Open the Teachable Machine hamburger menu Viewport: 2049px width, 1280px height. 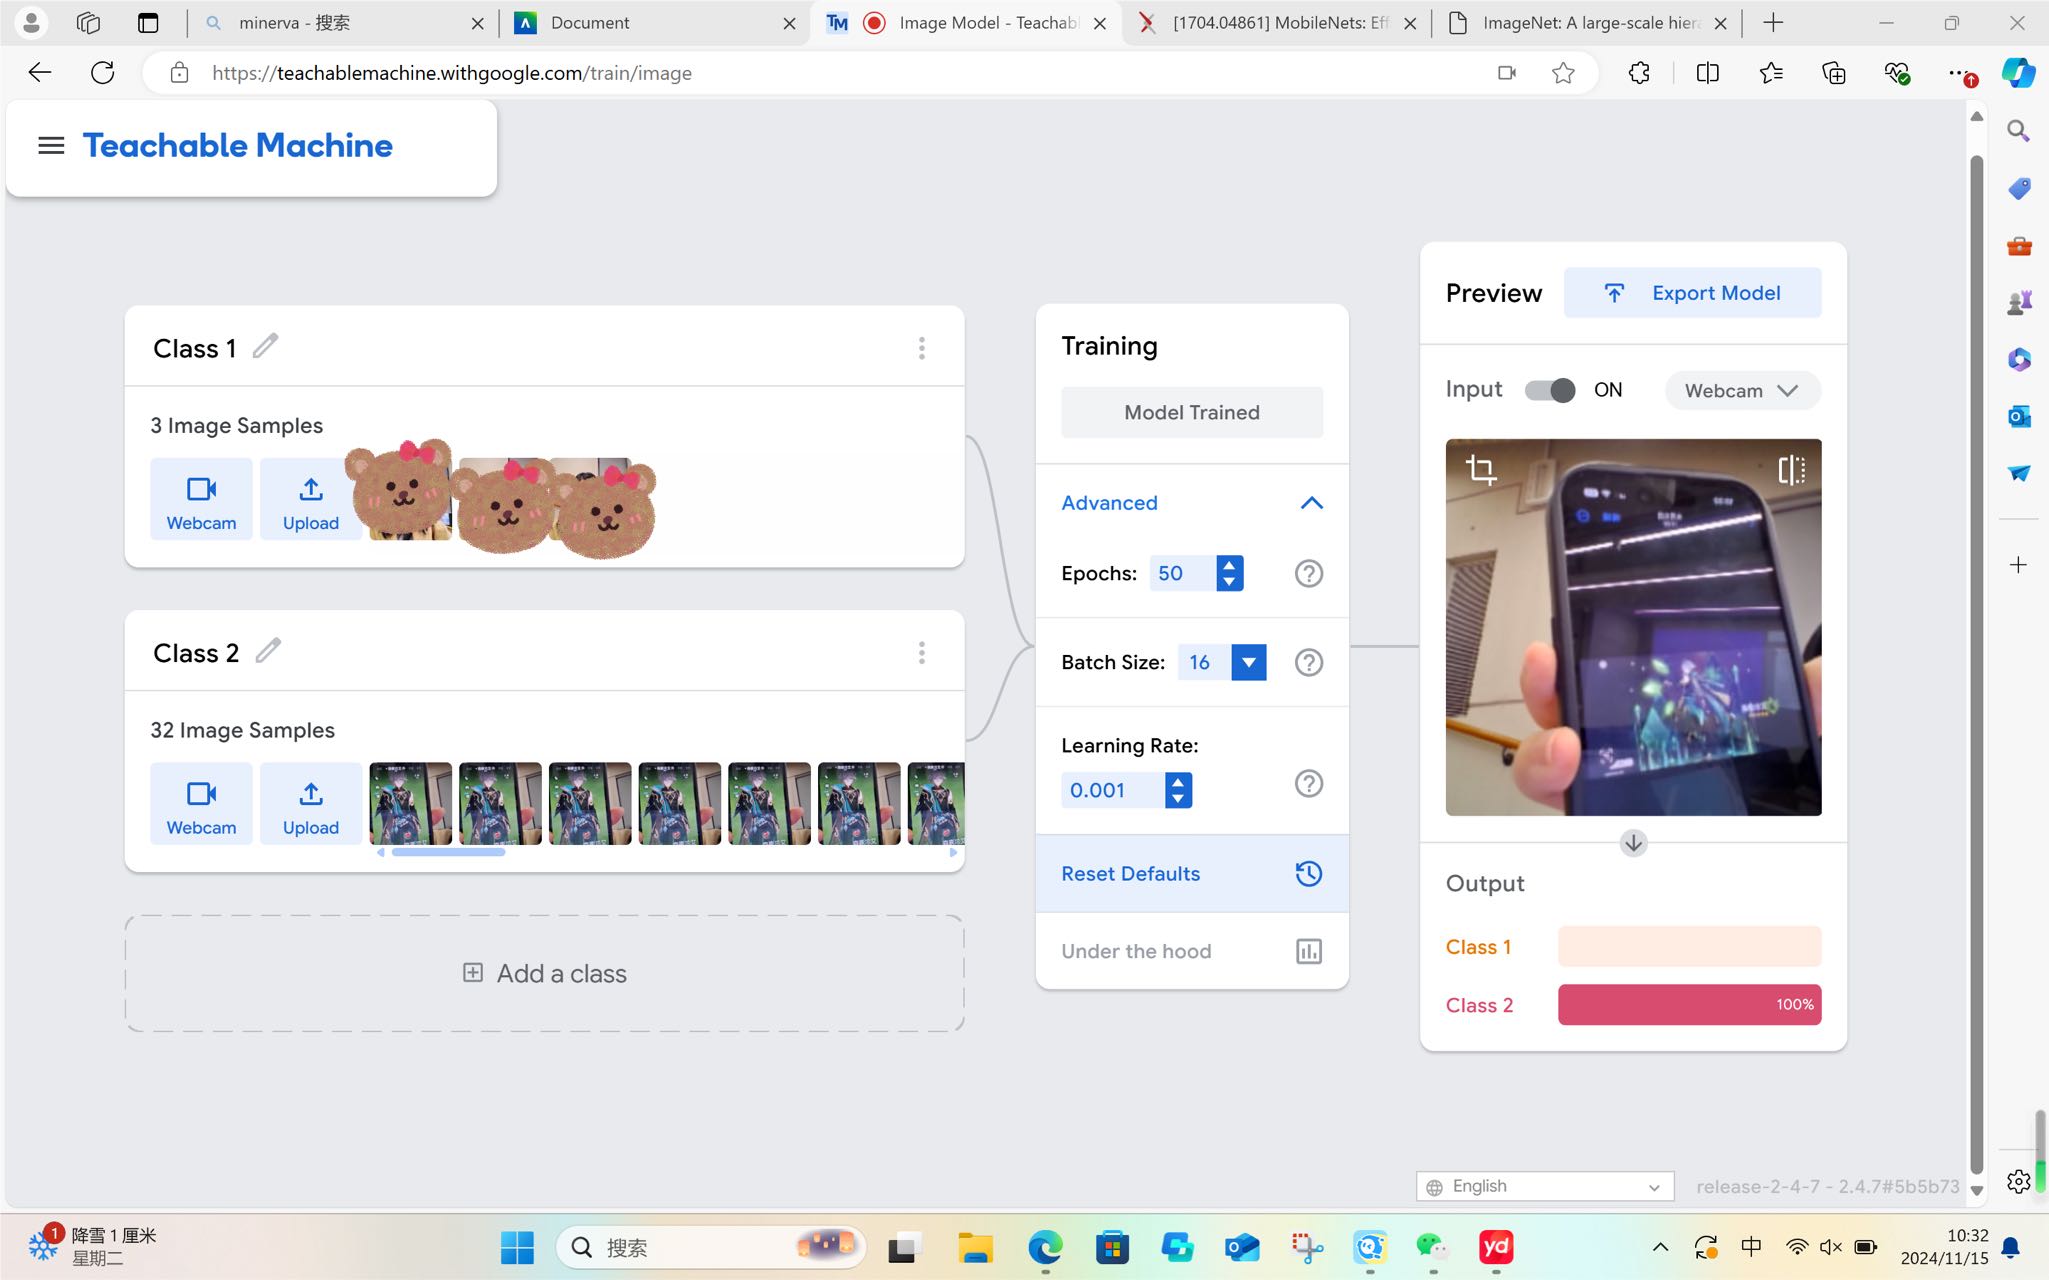tap(51, 146)
